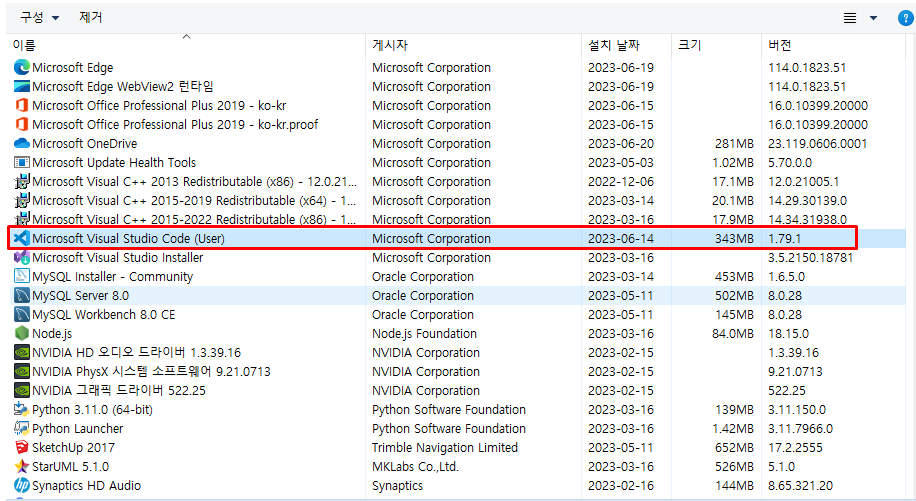
Task: Click the NVIDIA HD audio driver icon
Action: [x=22, y=353]
